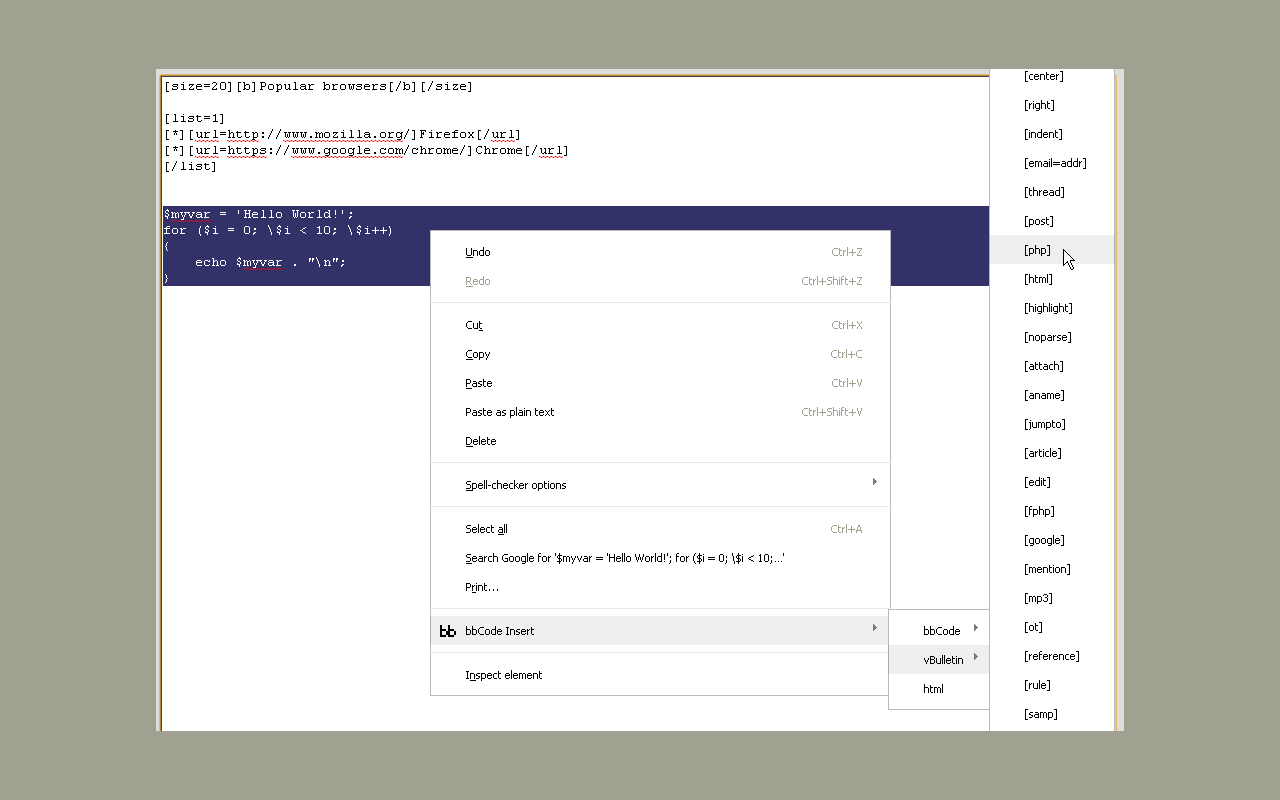
Task: Open the vBulletin submenu
Action: tap(943, 660)
